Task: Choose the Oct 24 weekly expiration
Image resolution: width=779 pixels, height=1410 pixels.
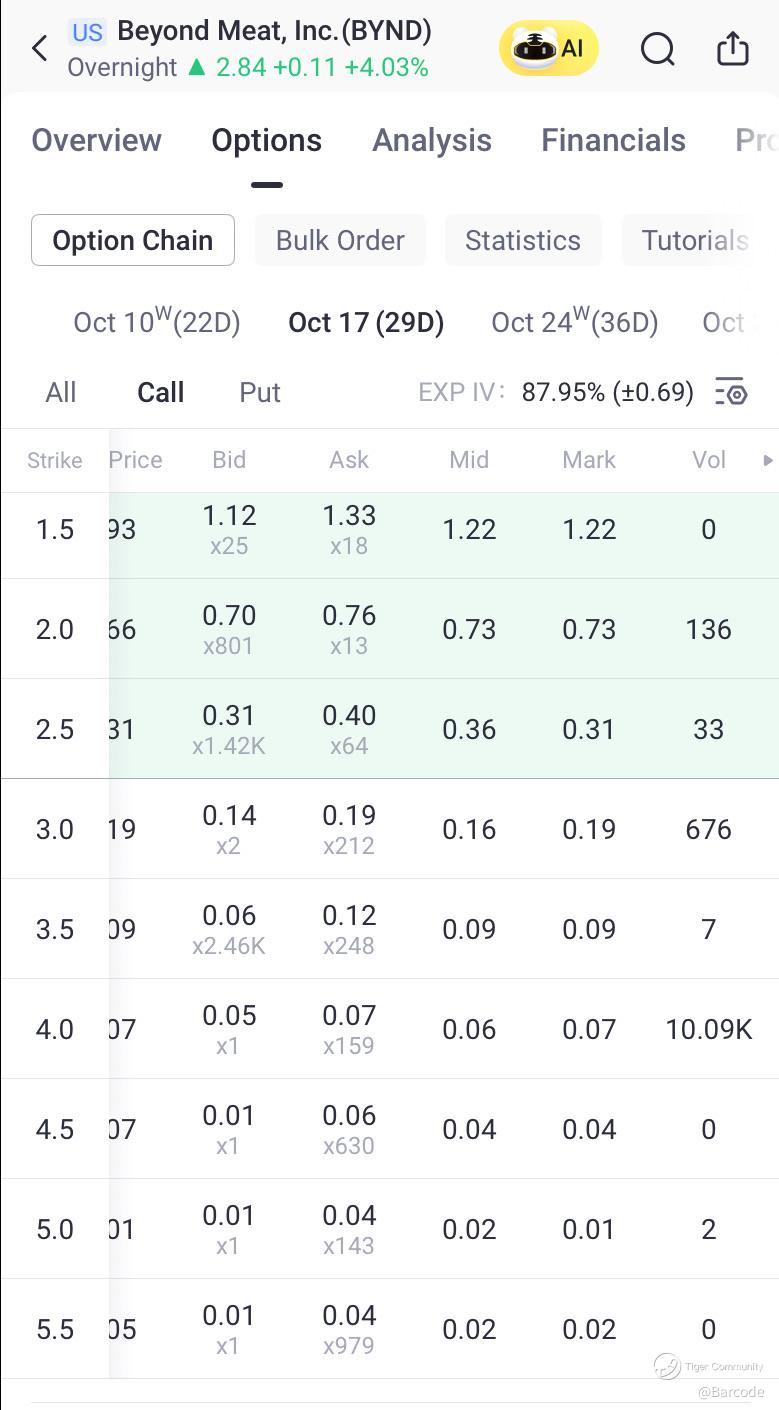Action: (x=575, y=322)
